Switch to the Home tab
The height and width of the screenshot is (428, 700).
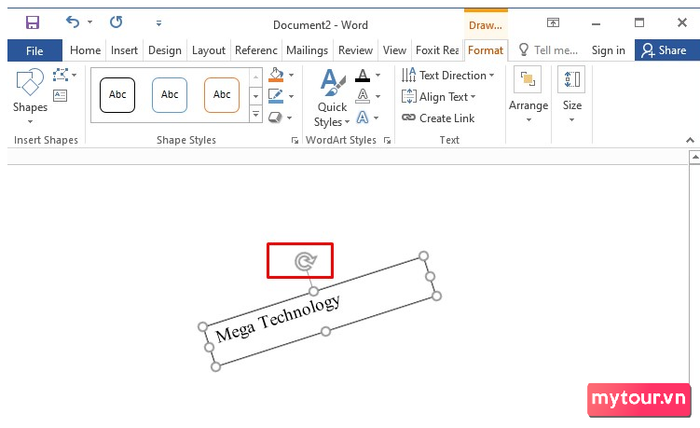coord(85,50)
